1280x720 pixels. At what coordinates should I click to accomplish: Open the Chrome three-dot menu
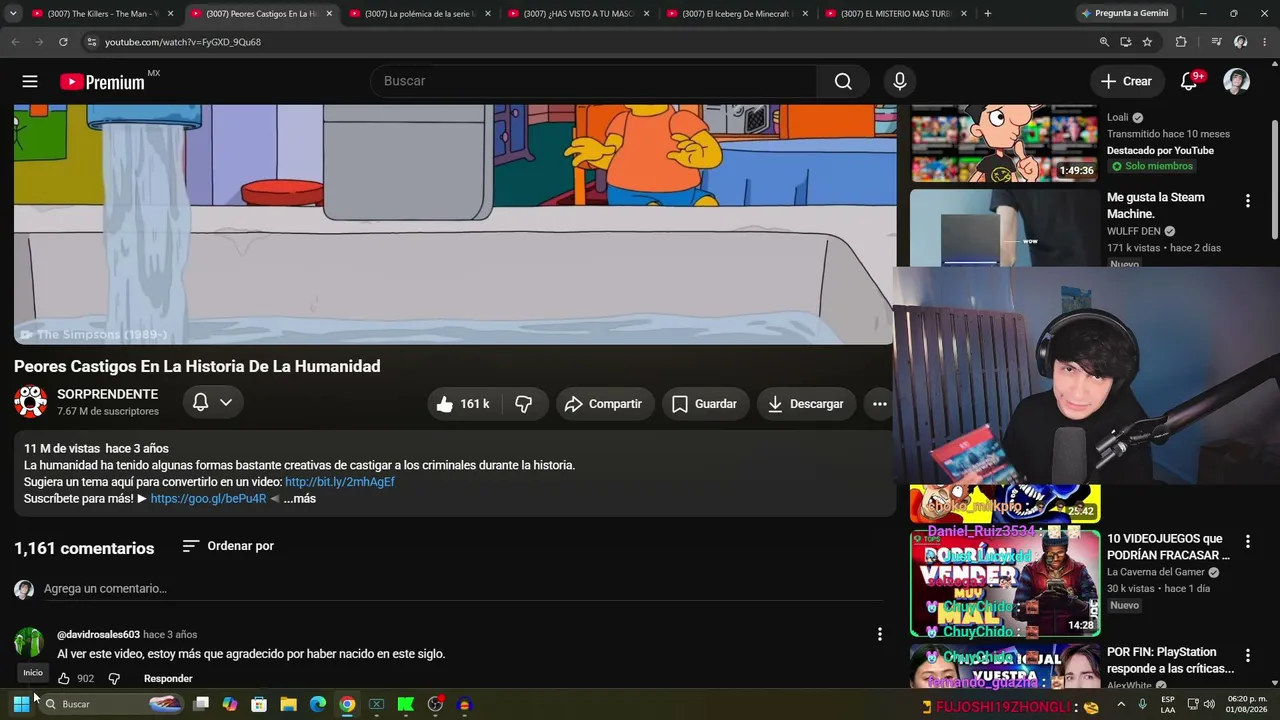point(1265,42)
